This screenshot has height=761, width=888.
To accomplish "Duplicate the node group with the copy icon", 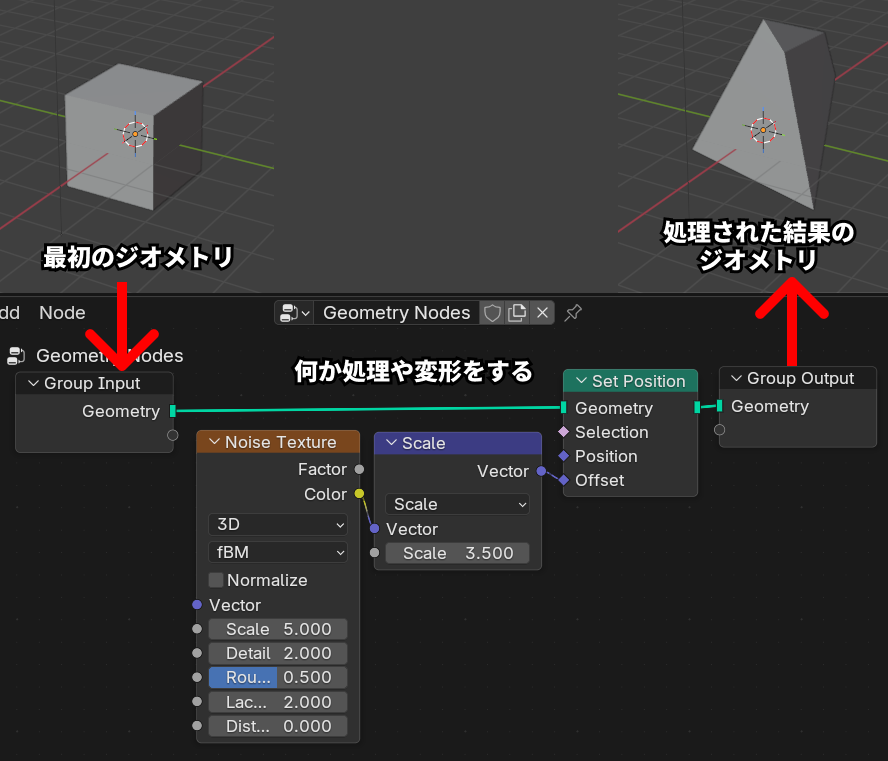I will 517,313.
